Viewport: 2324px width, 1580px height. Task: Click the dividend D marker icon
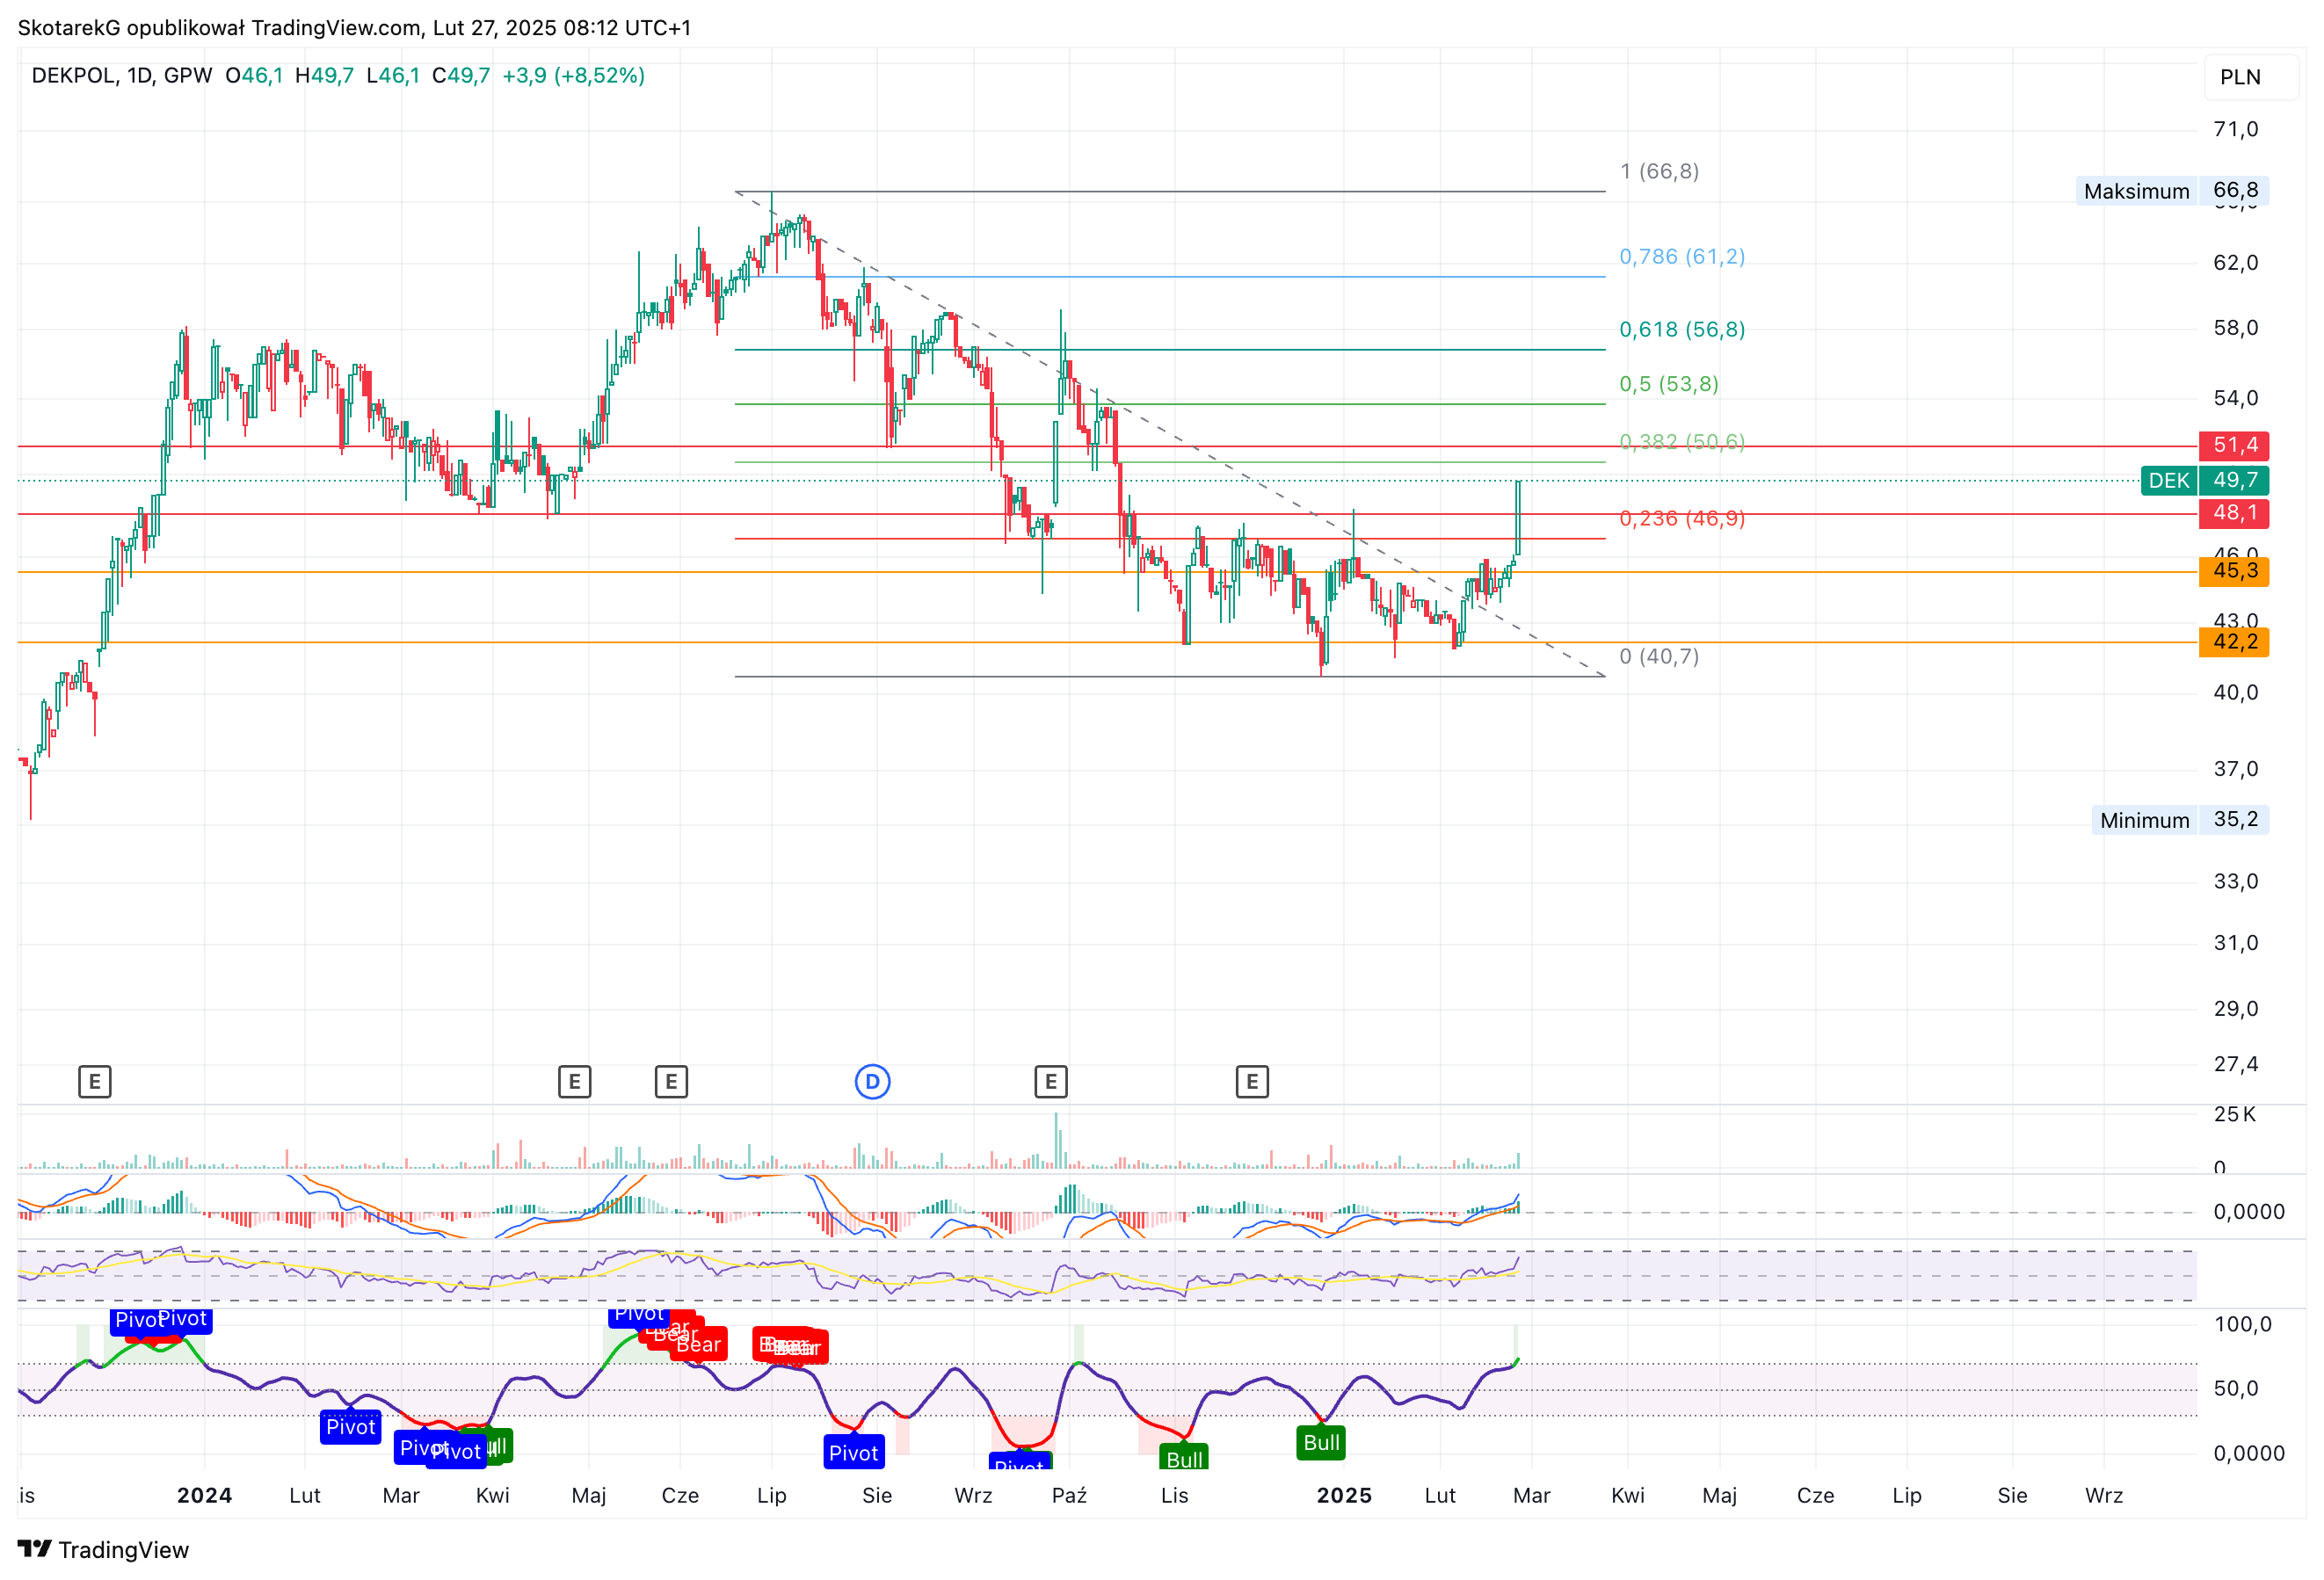coord(872,1081)
